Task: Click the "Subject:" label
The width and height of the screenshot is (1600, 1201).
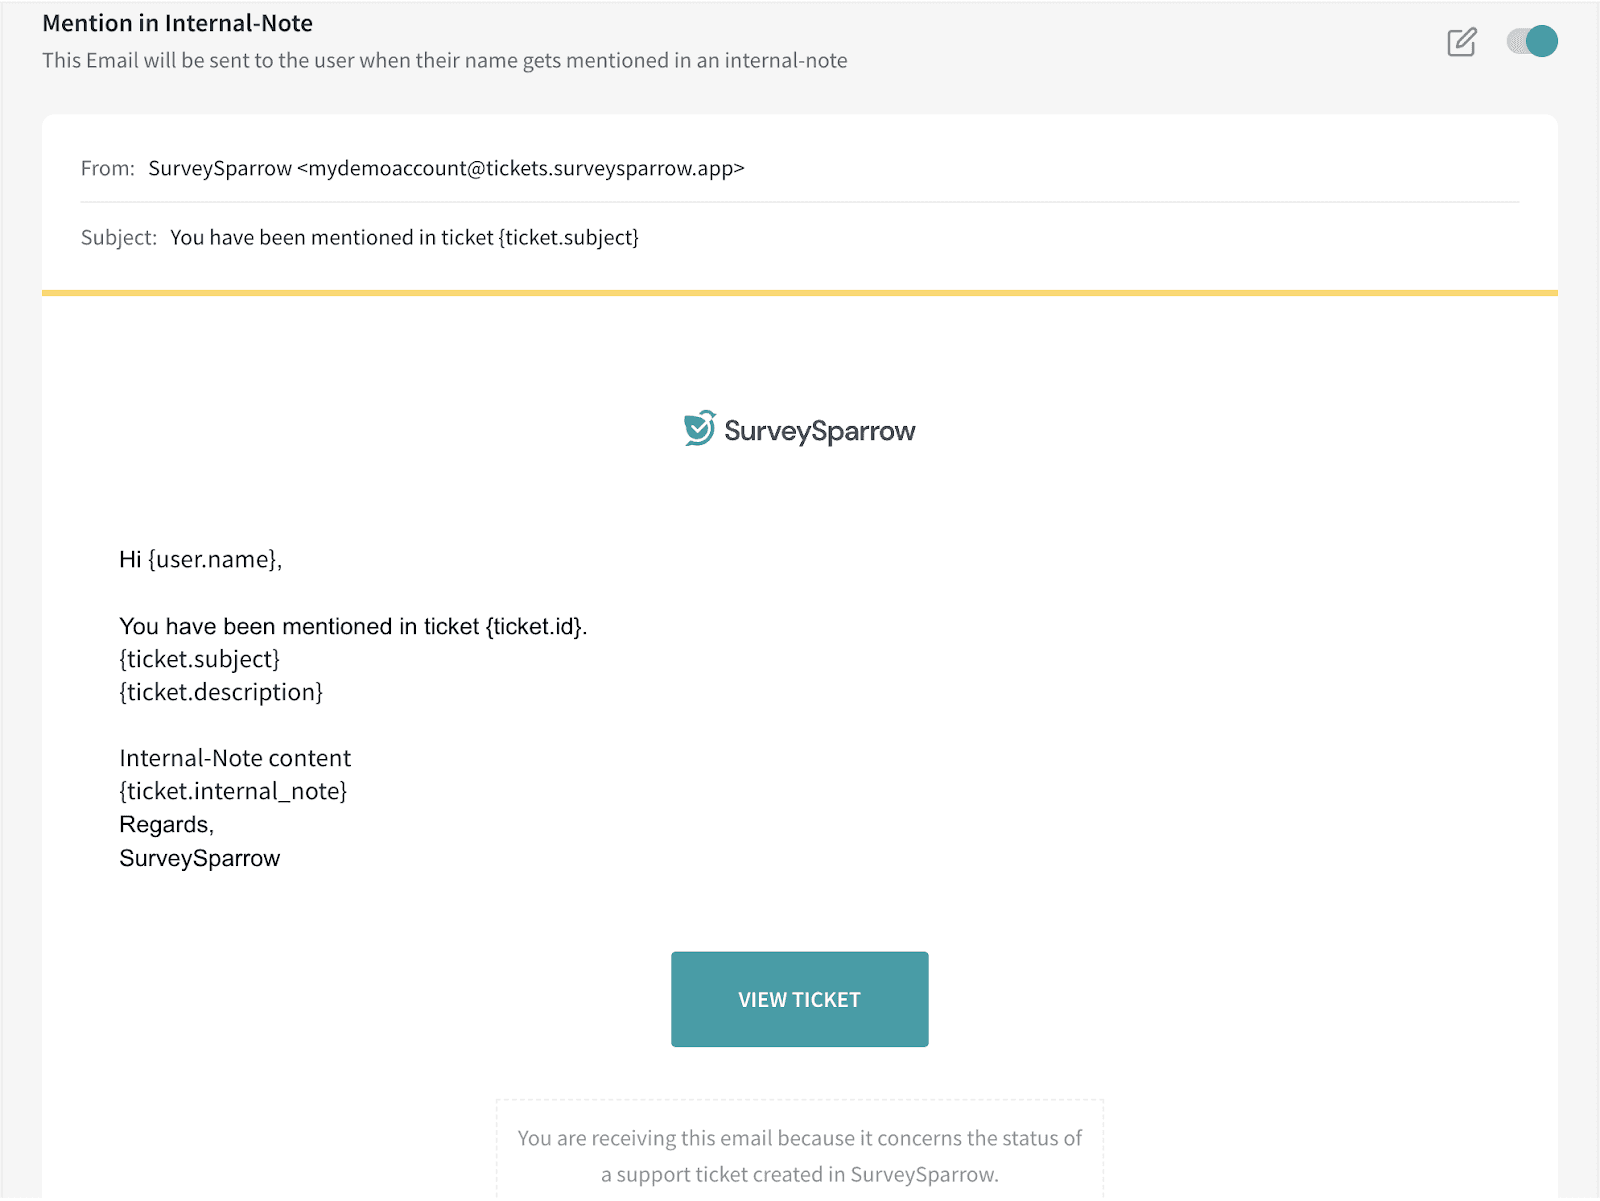Action: tap(118, 237)
